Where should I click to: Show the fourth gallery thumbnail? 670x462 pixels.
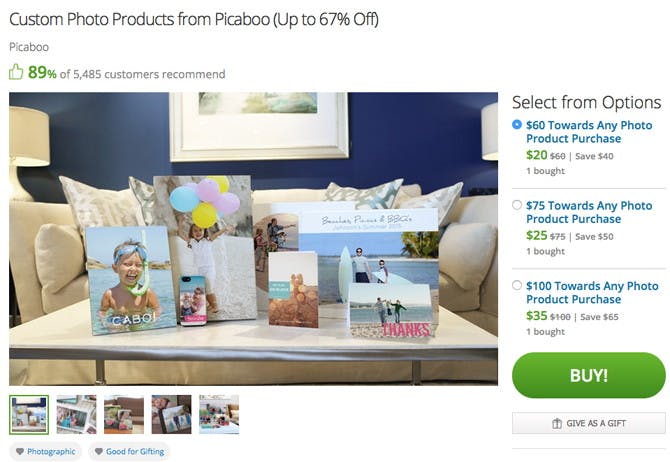click(171, 413)
